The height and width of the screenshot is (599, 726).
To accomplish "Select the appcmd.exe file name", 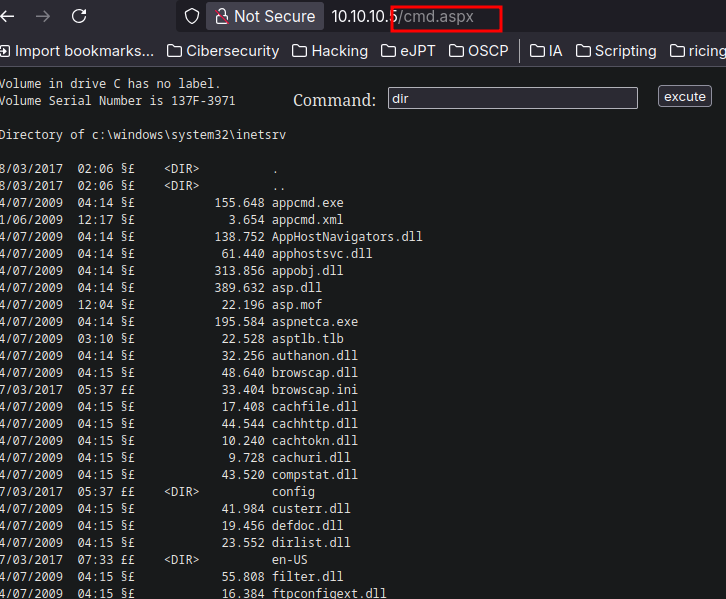I will [307, 203].
